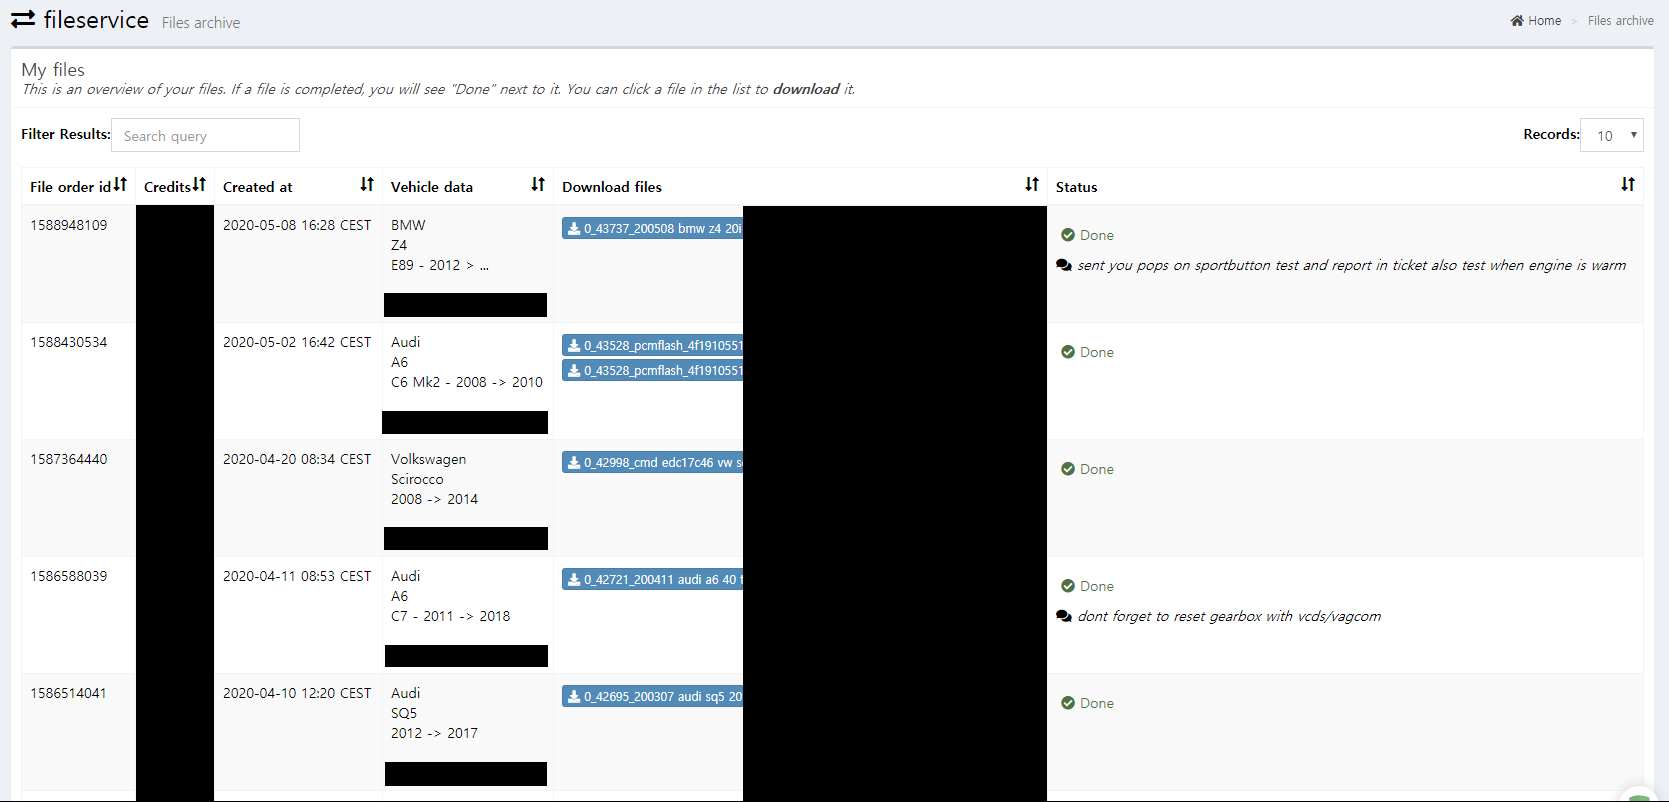
Task: Click the fileservice logo arrows icon
Action: coord(23,19)
